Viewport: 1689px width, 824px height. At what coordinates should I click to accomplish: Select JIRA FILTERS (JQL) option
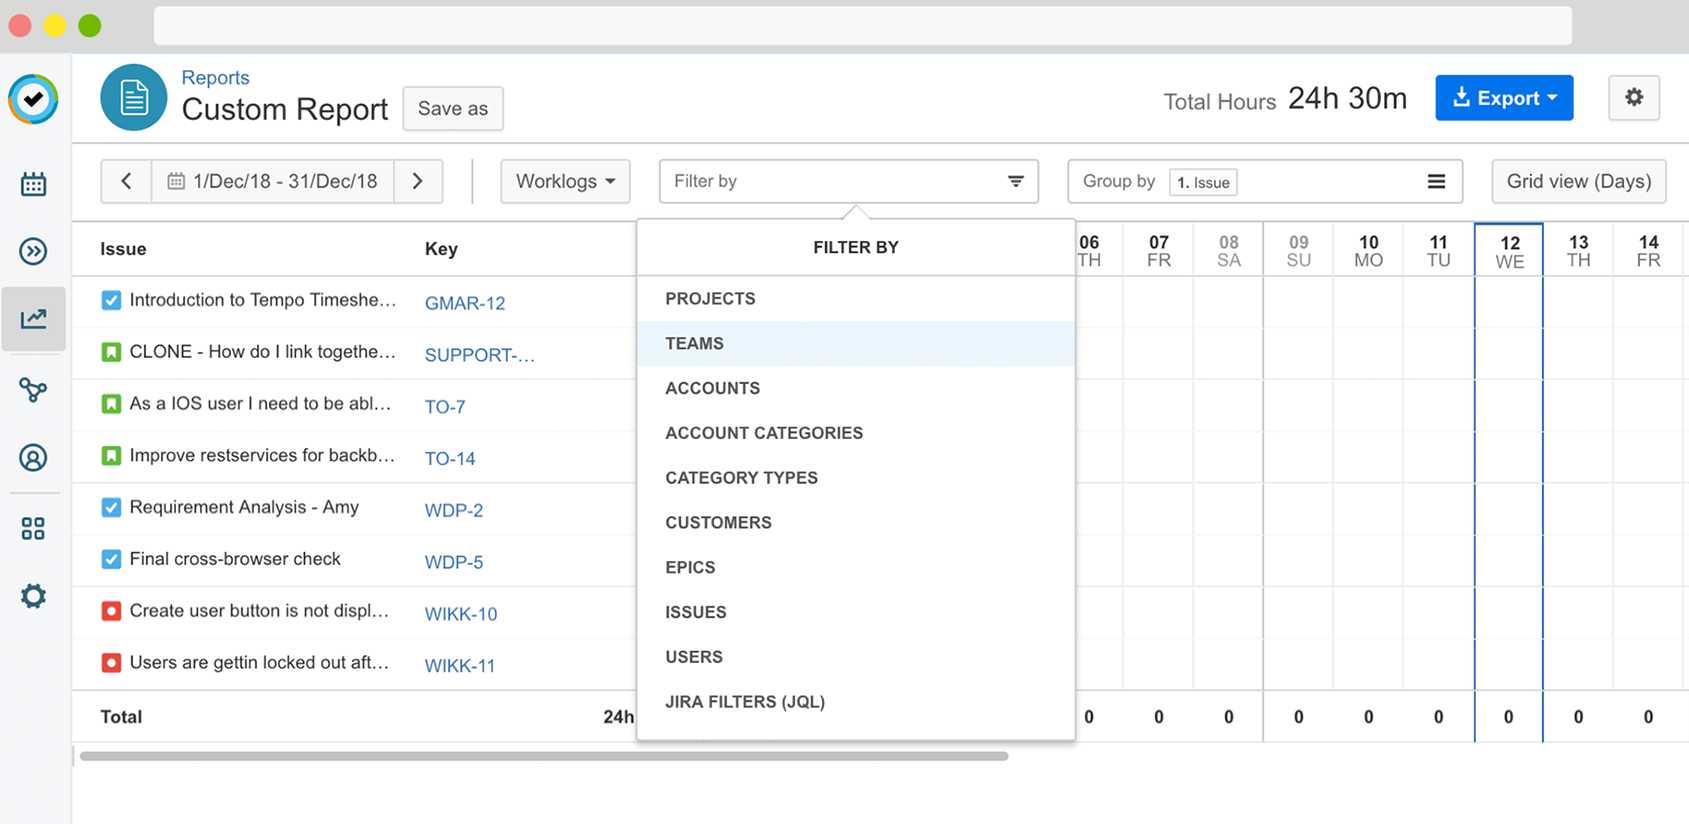(x=856, y=702)
